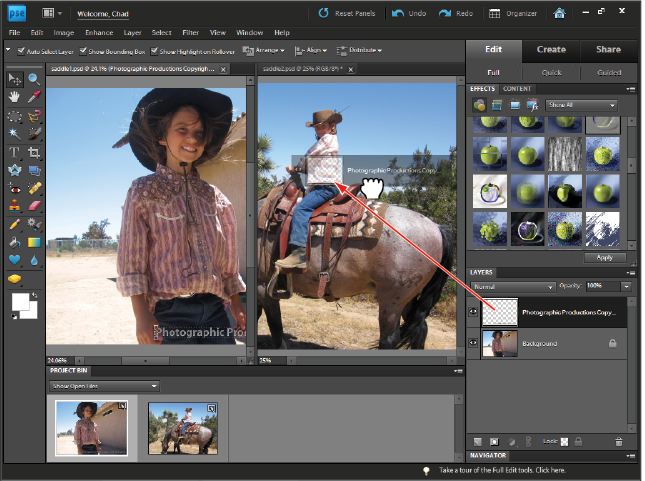The image size is (645, 481).
Task: Open the Enhance menu
Action: (x=99, y=33)
